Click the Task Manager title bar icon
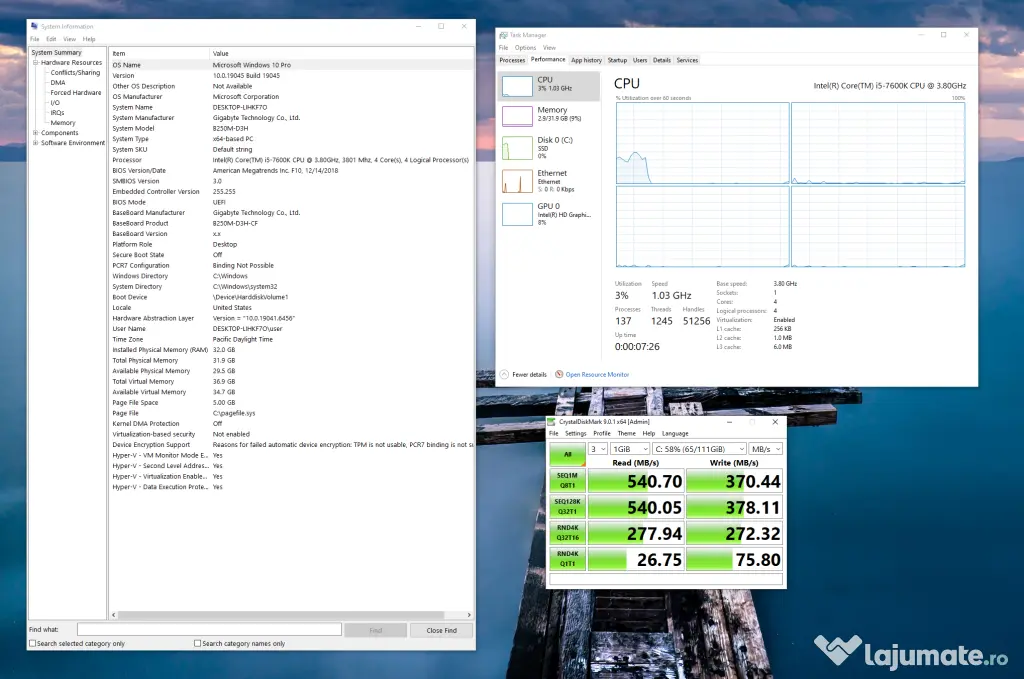The height and width of the screenshot is (679, 1024). (x=503, y=35)
